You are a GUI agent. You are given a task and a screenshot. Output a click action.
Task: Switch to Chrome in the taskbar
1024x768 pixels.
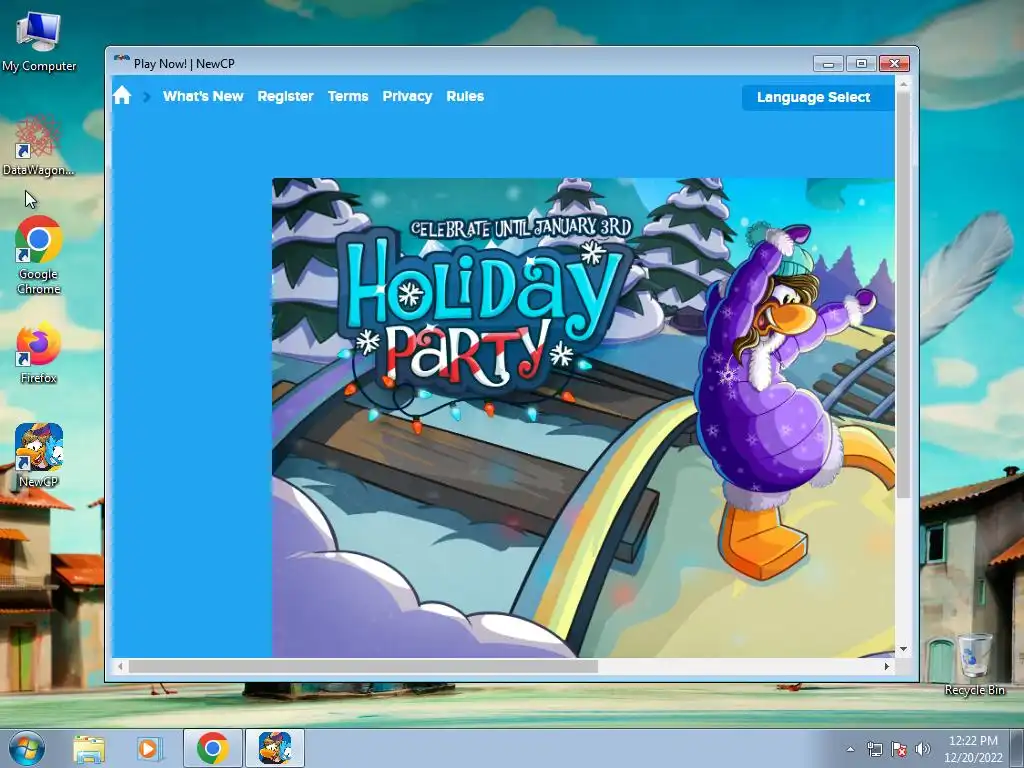(213, 748)
